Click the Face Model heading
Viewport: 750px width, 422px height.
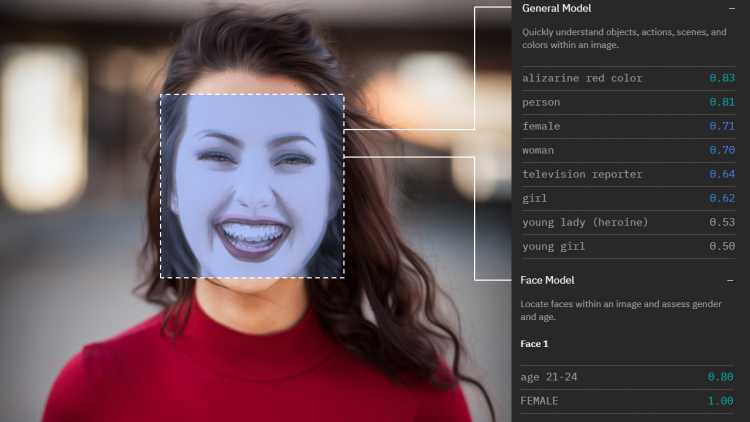[547, 280]
